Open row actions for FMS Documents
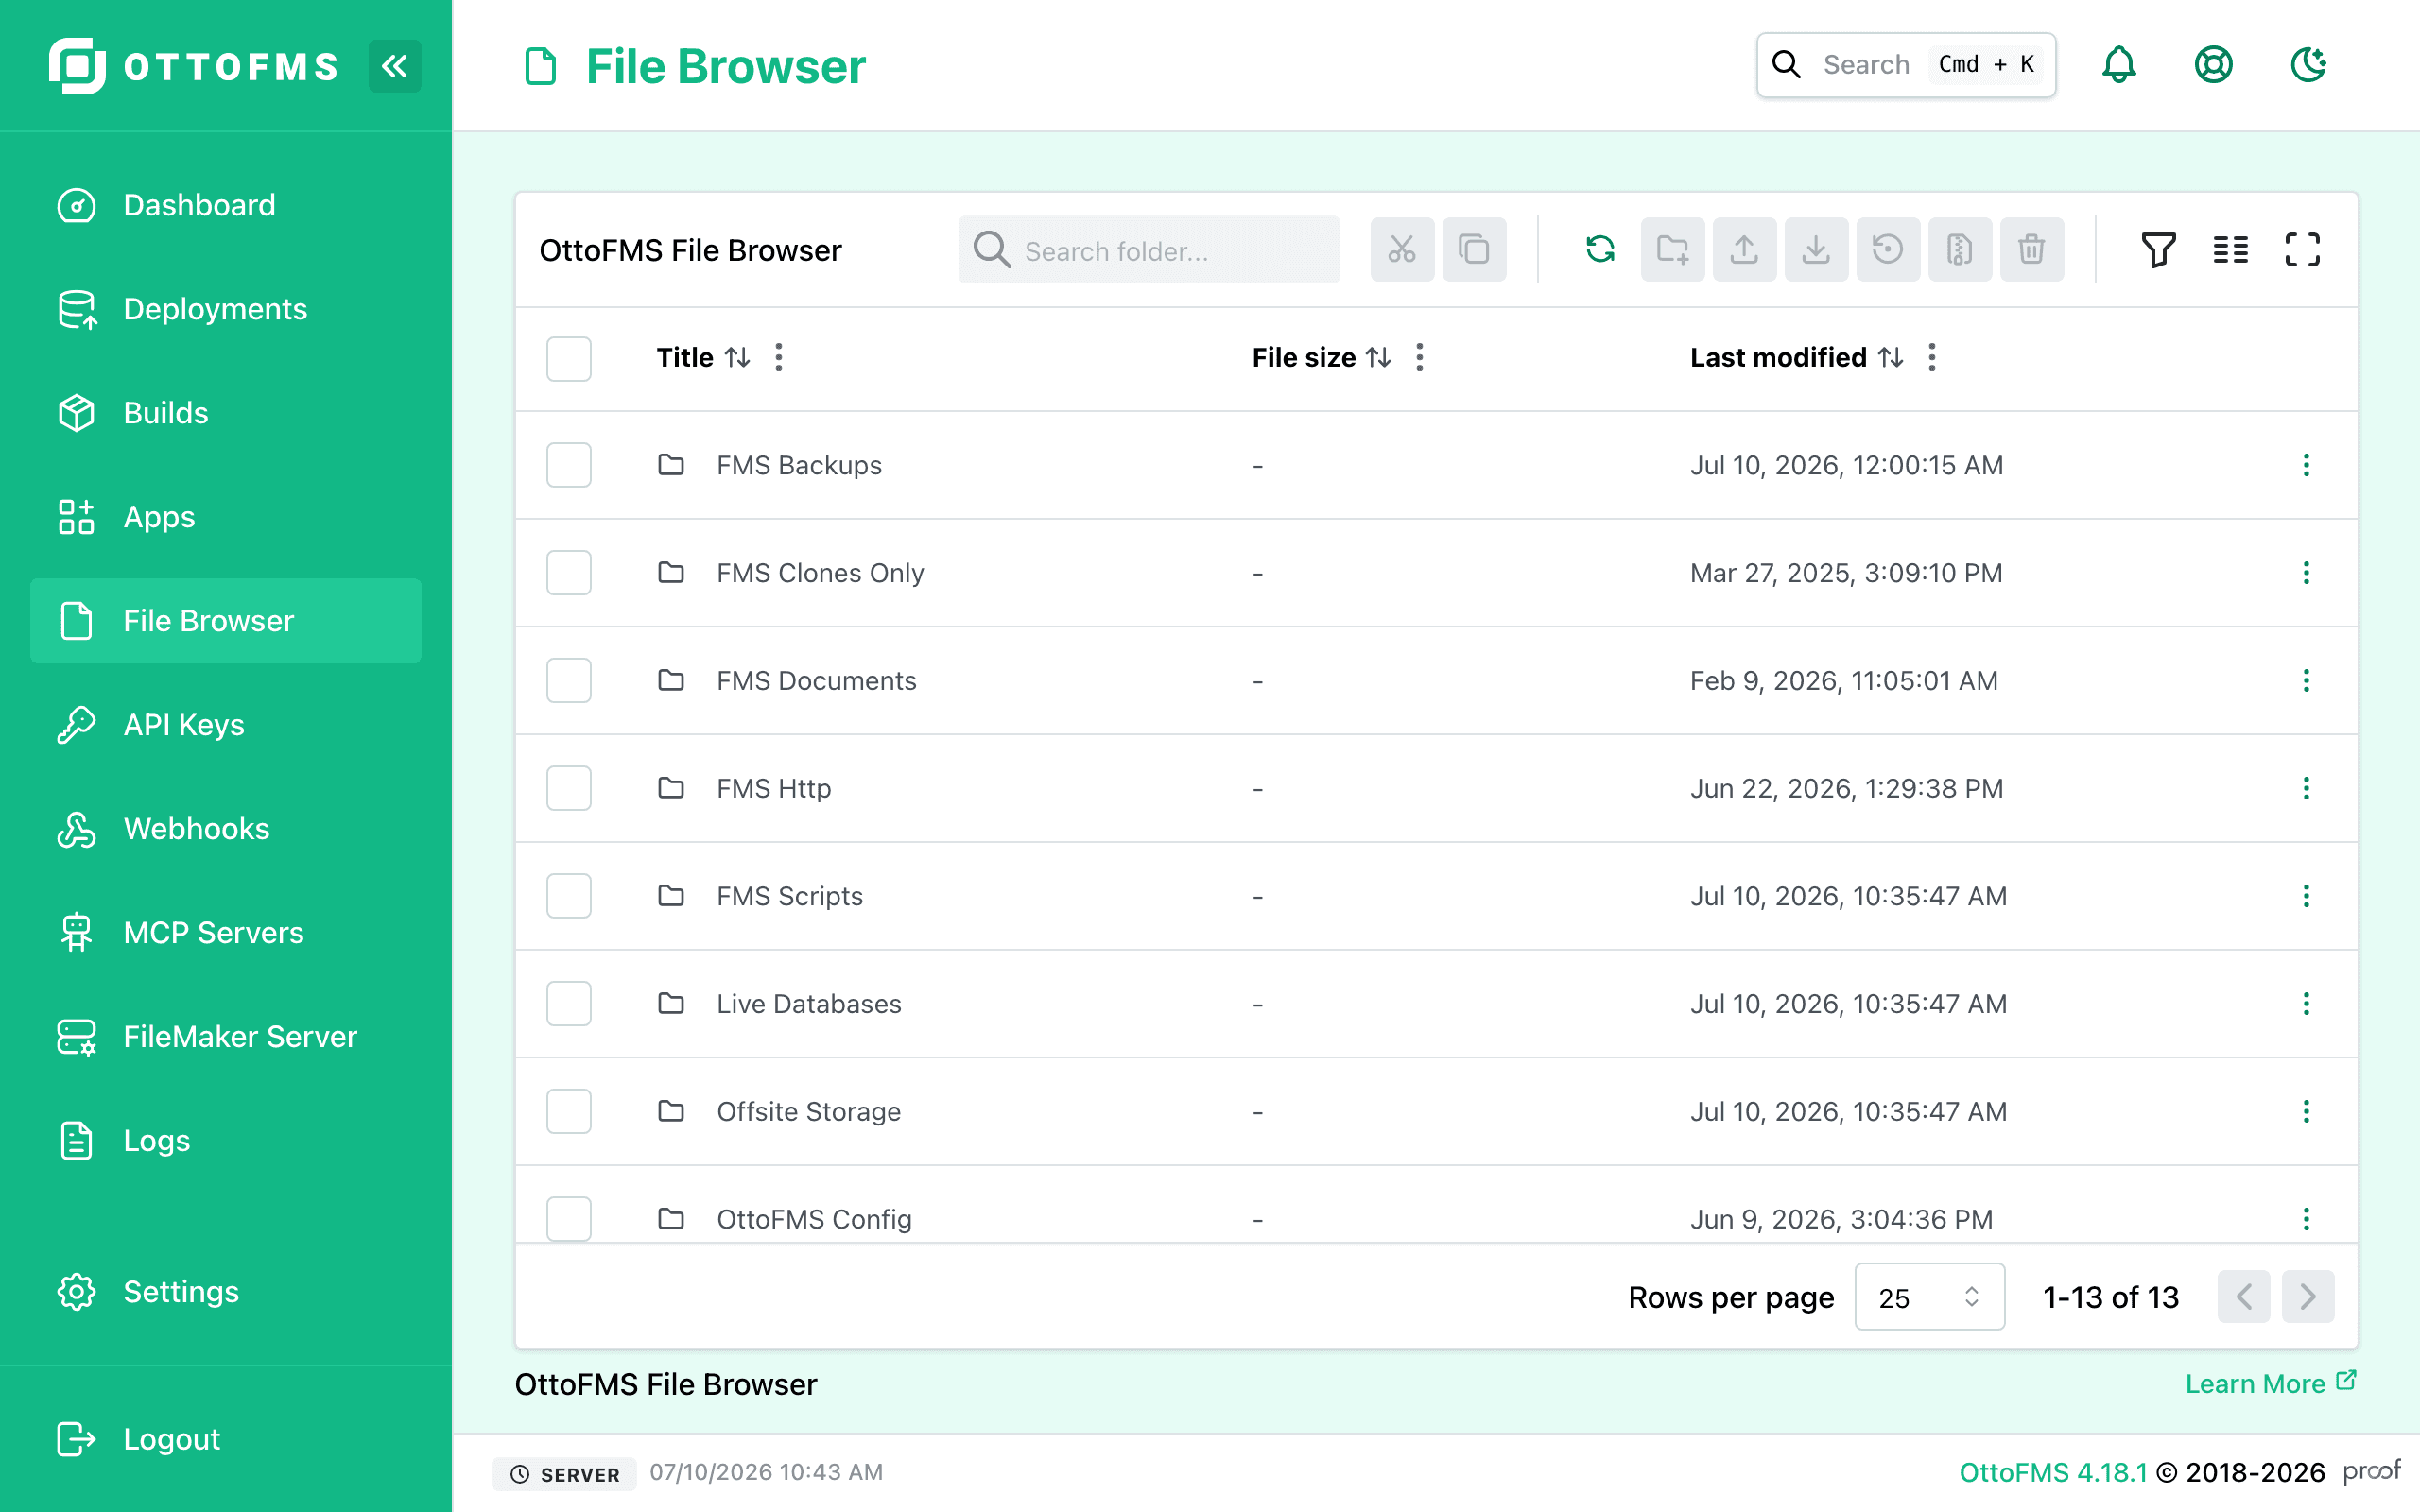The image size is (2420, 1512). [x=2306, y=681]
